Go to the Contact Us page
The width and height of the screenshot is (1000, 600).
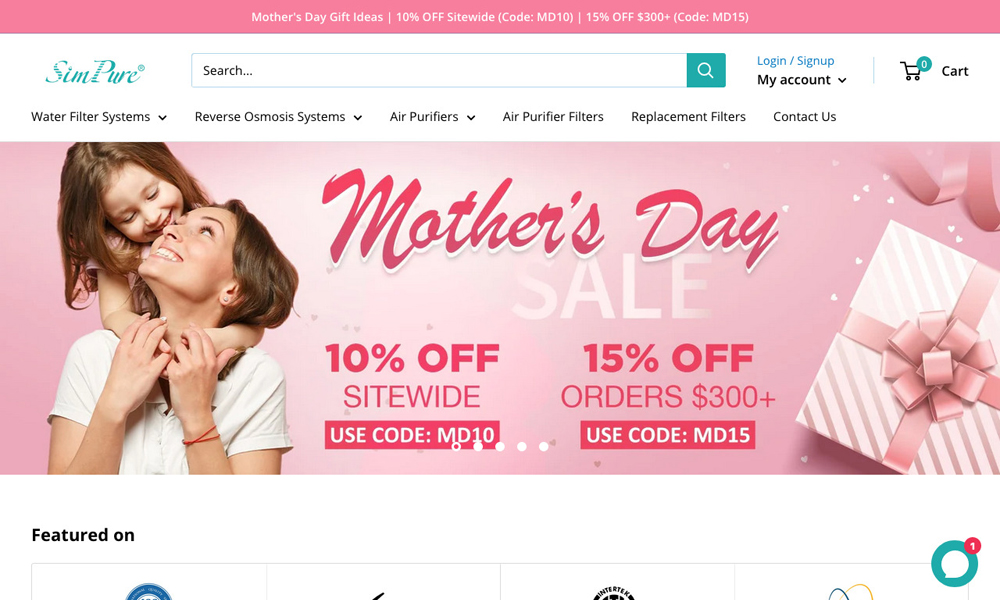click(x=804, y=117)
